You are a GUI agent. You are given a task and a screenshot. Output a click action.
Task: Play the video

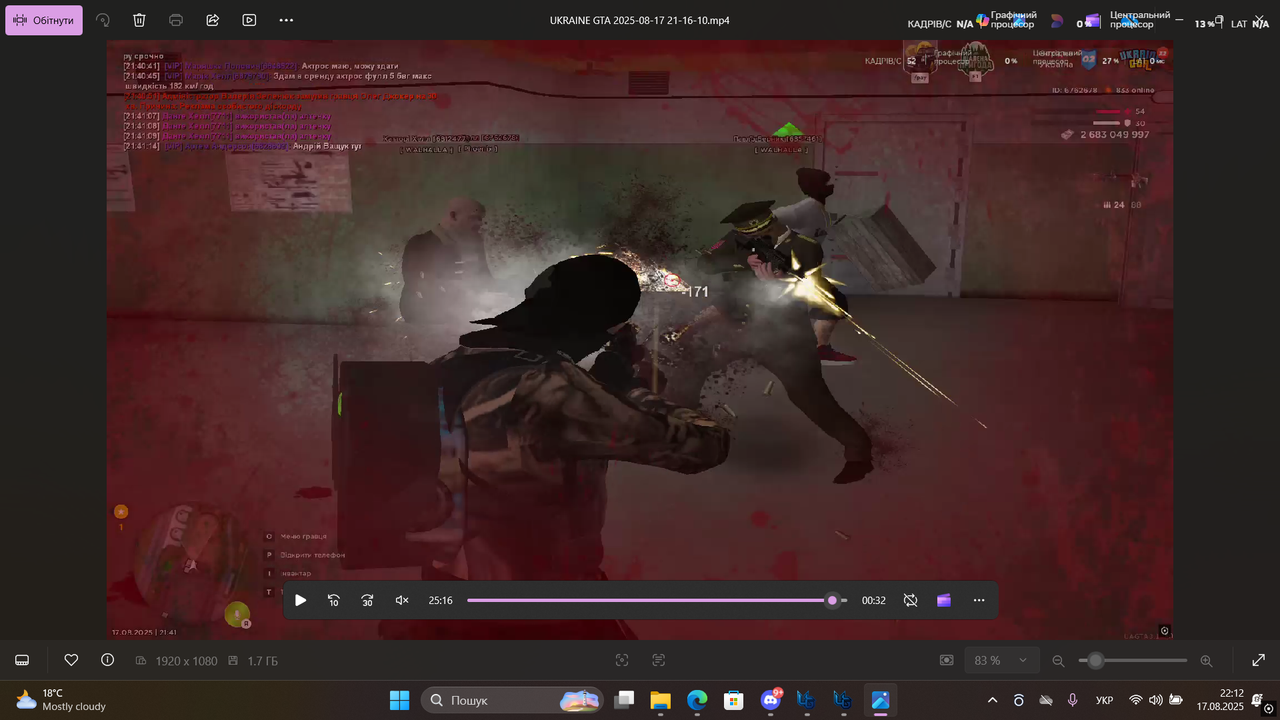click(x=300, y=600)
